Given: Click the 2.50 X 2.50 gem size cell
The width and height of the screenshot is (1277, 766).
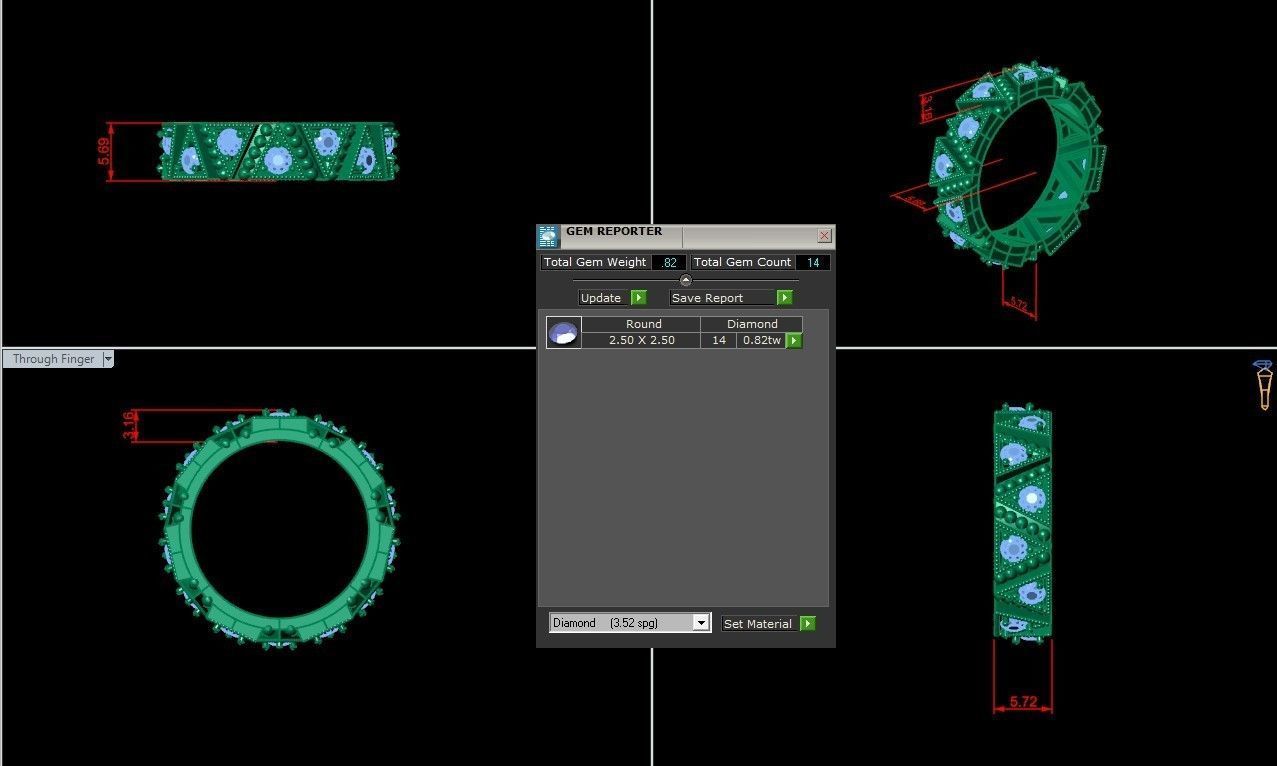Looking at the screenshot, I should coord(643,340).
